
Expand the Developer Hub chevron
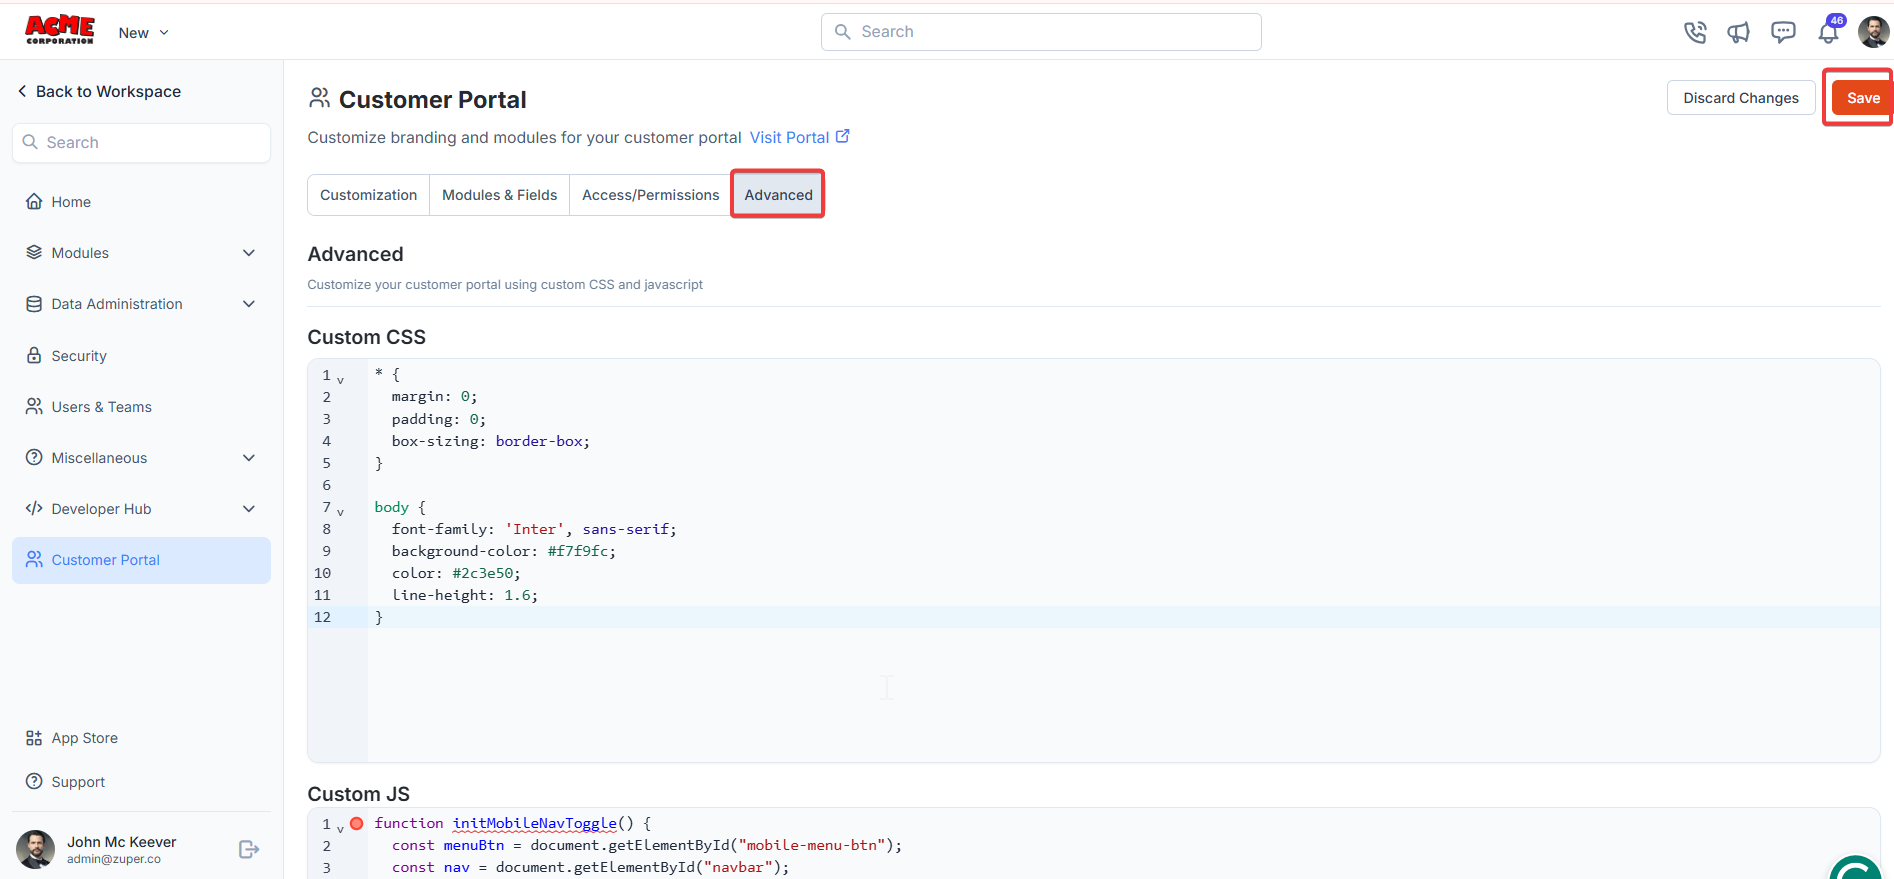[x=249, y=509]
